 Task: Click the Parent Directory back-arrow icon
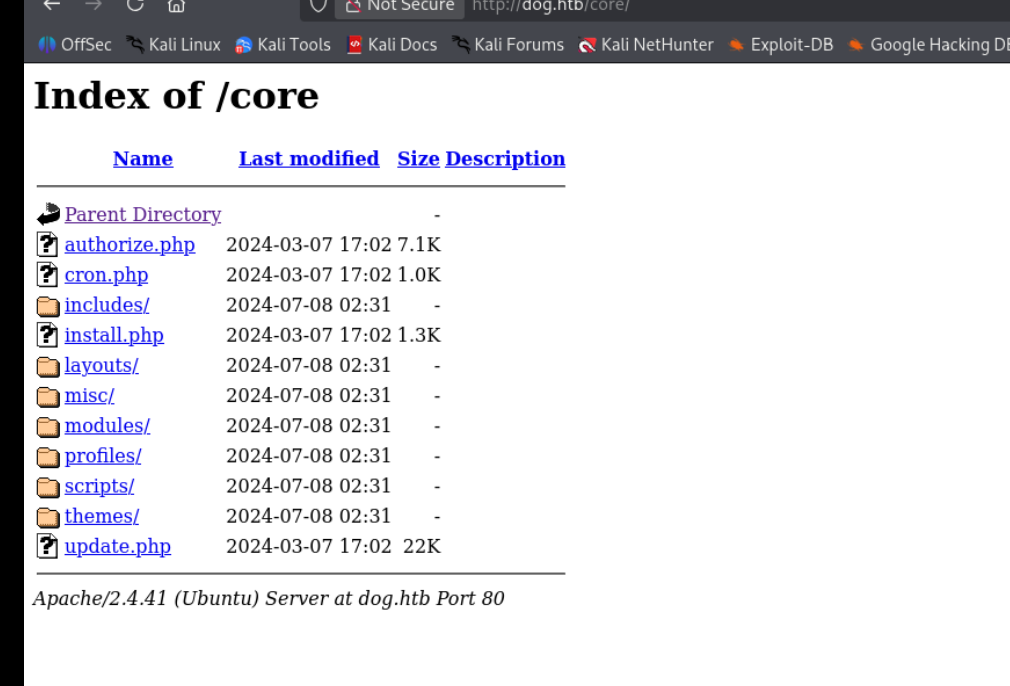(x=48, y=215)
